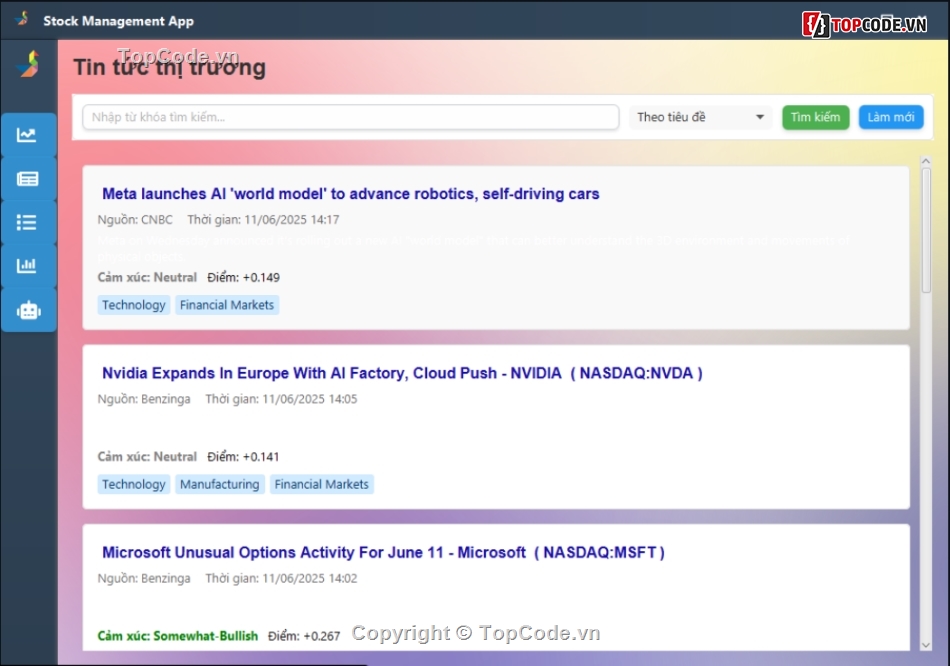Click the green 'Tìm kiếm' button
950x666 pixels.
coord(815,117)
